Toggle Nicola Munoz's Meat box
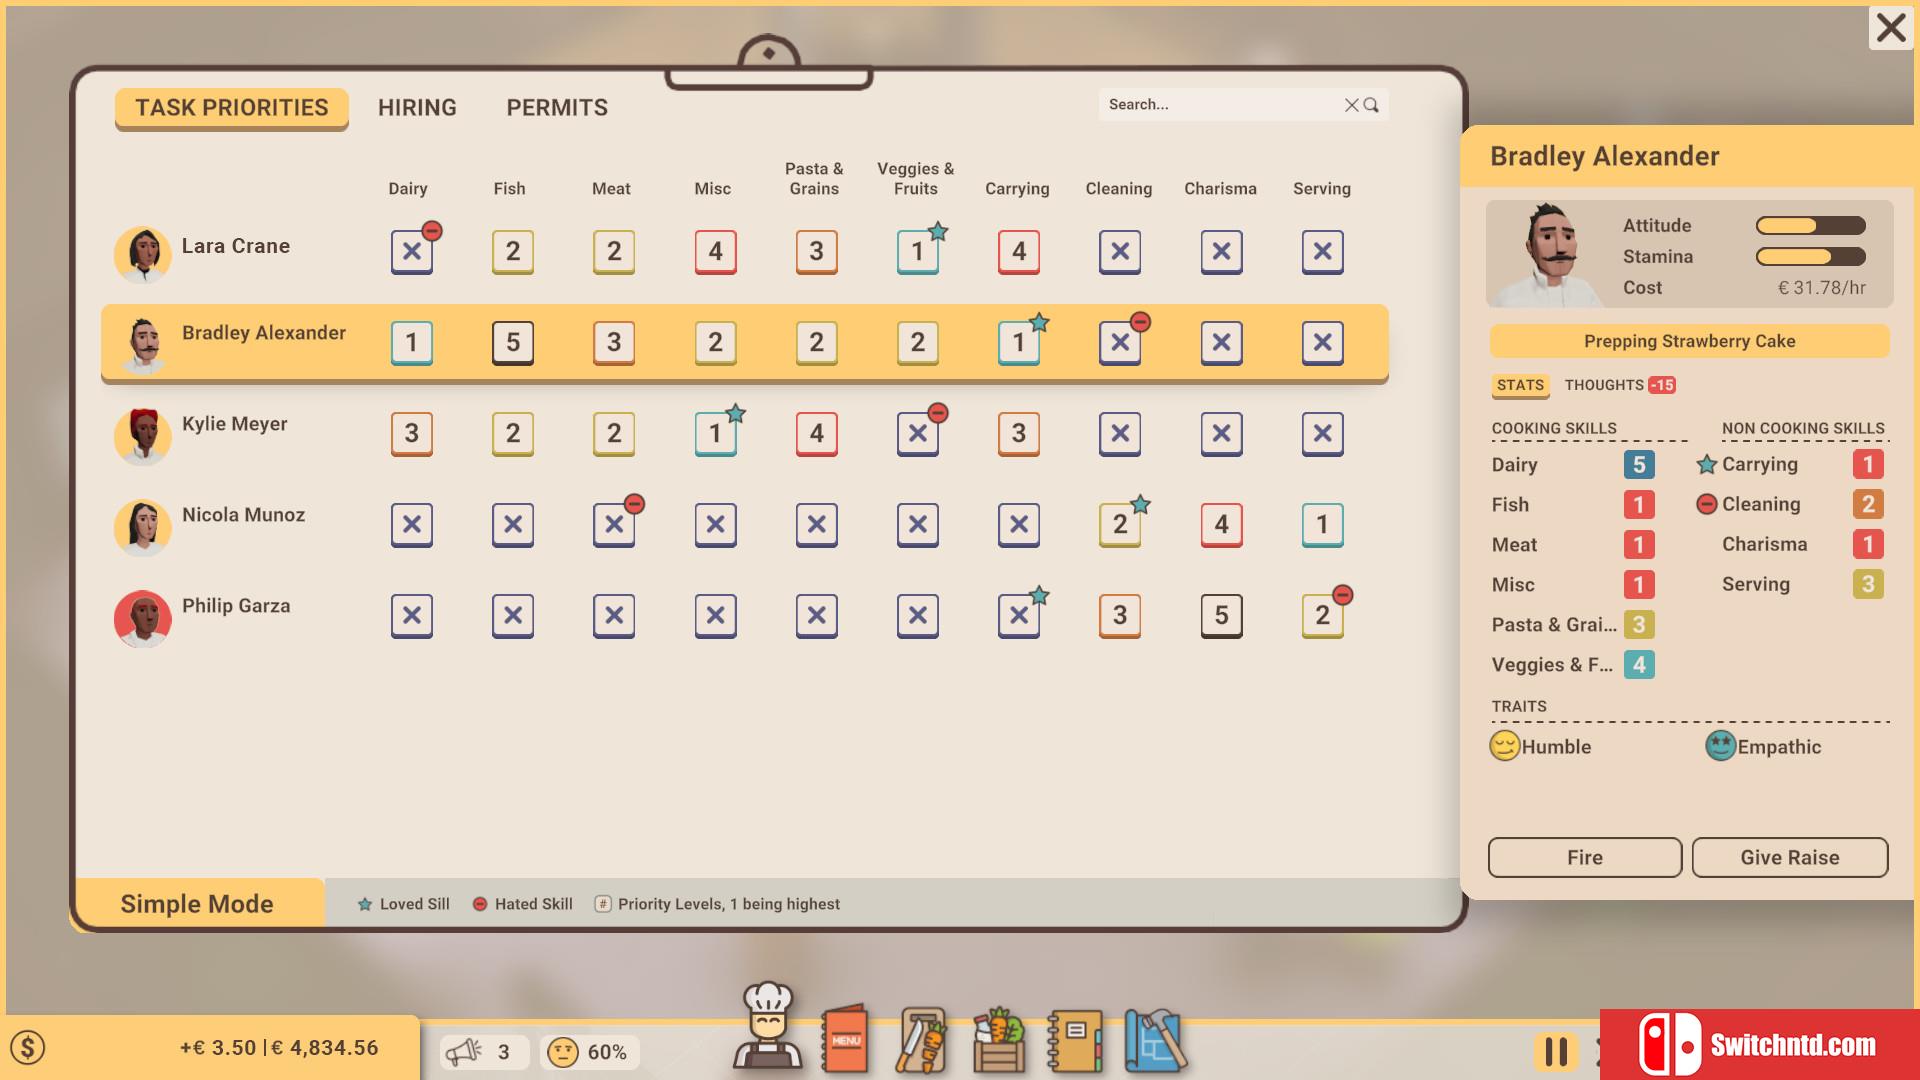This screenshot has width=1920, height=1080. (614, 525)
